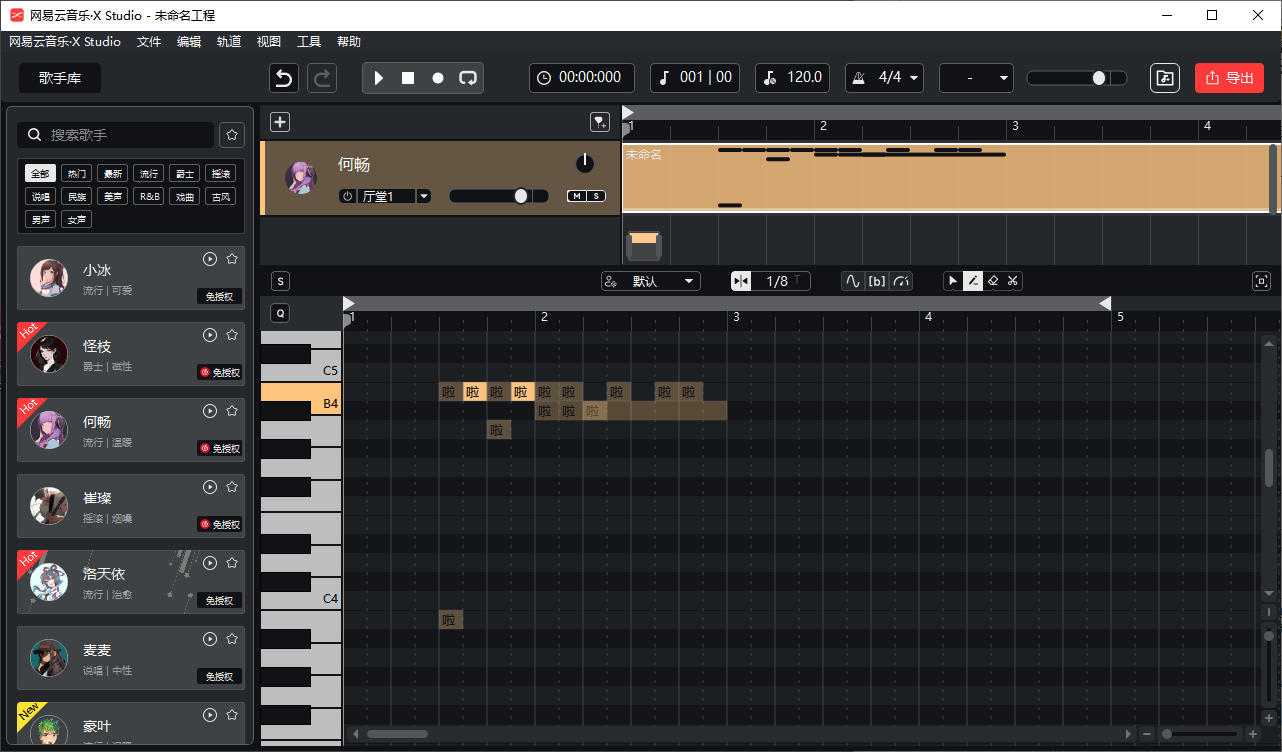Viewport: 1282px width, 752px height.
Task: Export the project with 导出 button
Action: (1229, 78)
